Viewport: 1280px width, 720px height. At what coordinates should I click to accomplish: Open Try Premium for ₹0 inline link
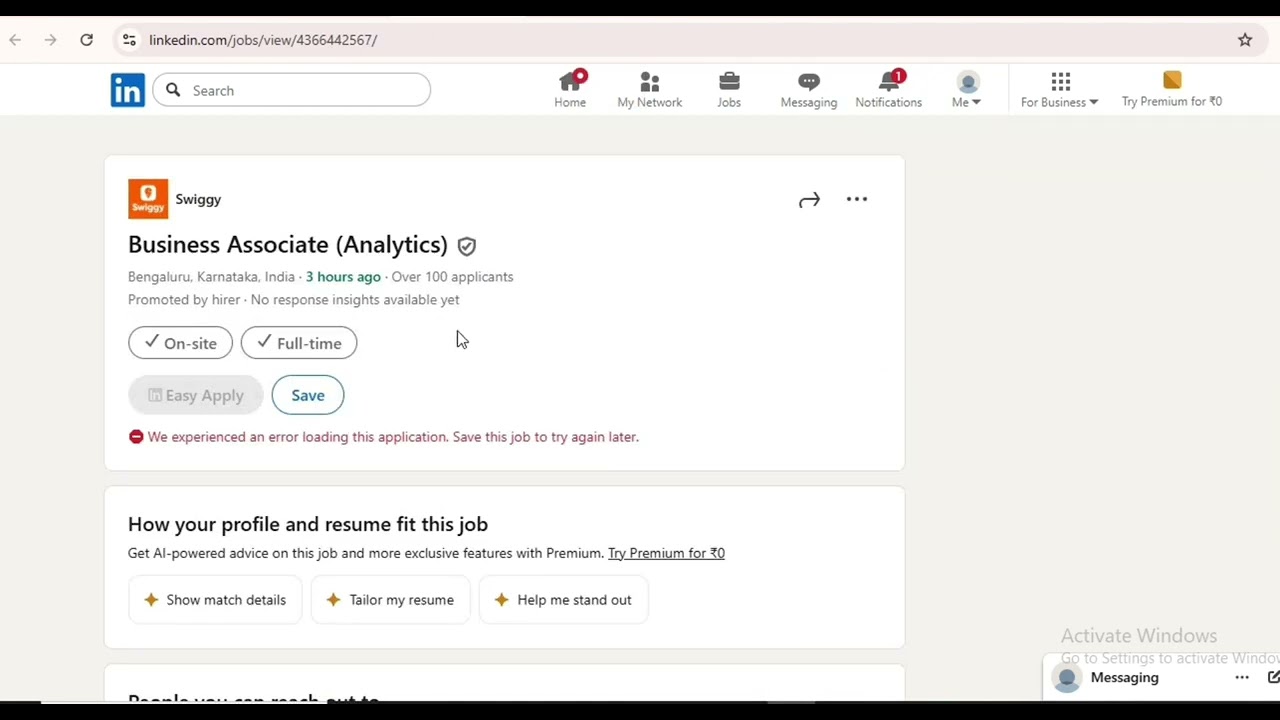(666, 553)
